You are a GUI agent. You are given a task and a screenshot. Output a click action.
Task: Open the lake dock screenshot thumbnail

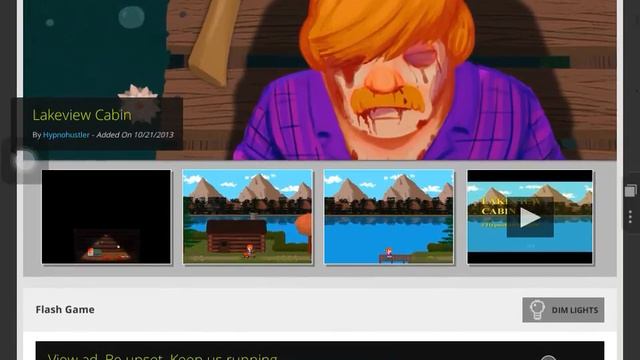389,217
